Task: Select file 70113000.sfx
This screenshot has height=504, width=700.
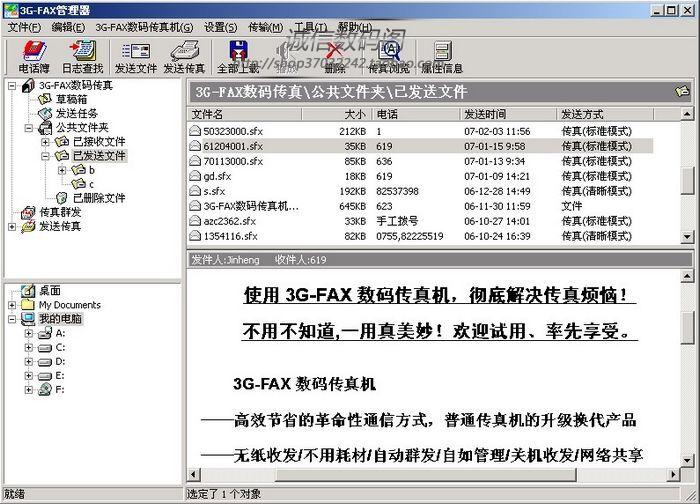Action: [420, 161]
